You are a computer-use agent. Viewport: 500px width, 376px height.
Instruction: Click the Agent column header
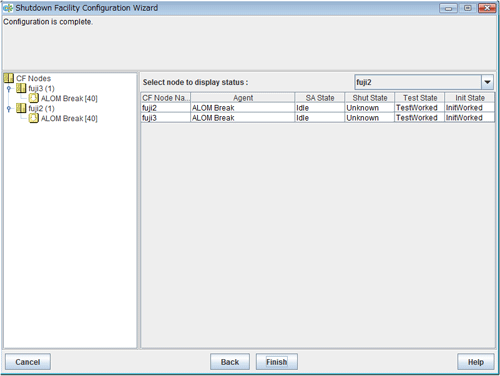[x=243, y=98]
